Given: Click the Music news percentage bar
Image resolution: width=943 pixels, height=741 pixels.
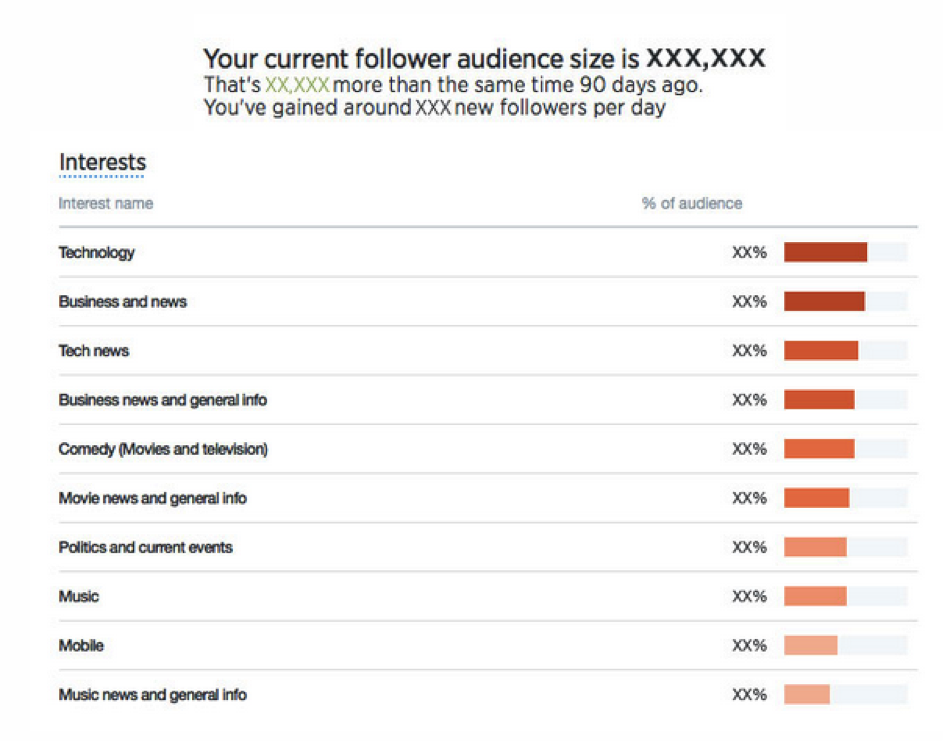Looking at the screenshot, I should point(807,694).
